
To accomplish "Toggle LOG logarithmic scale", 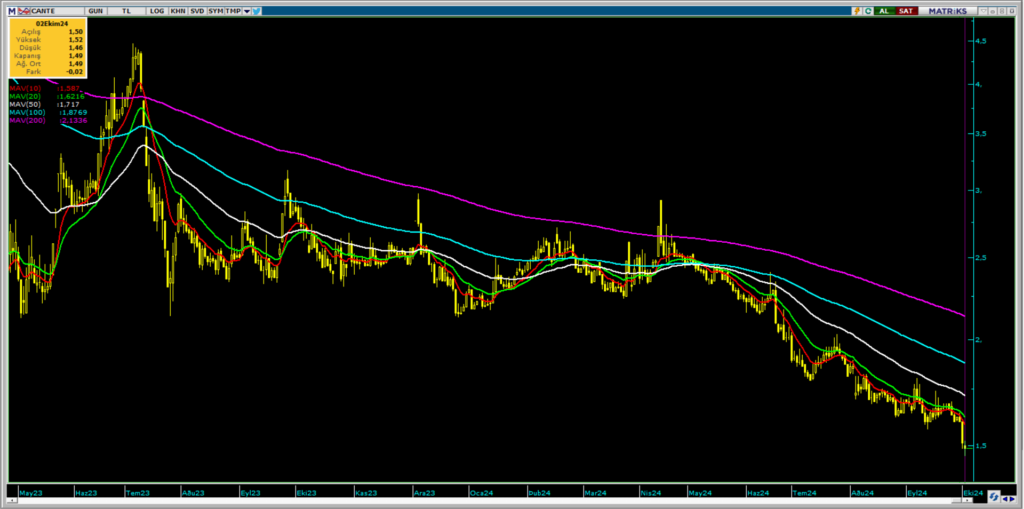I will pyautogui.click(x=157, y=10).
